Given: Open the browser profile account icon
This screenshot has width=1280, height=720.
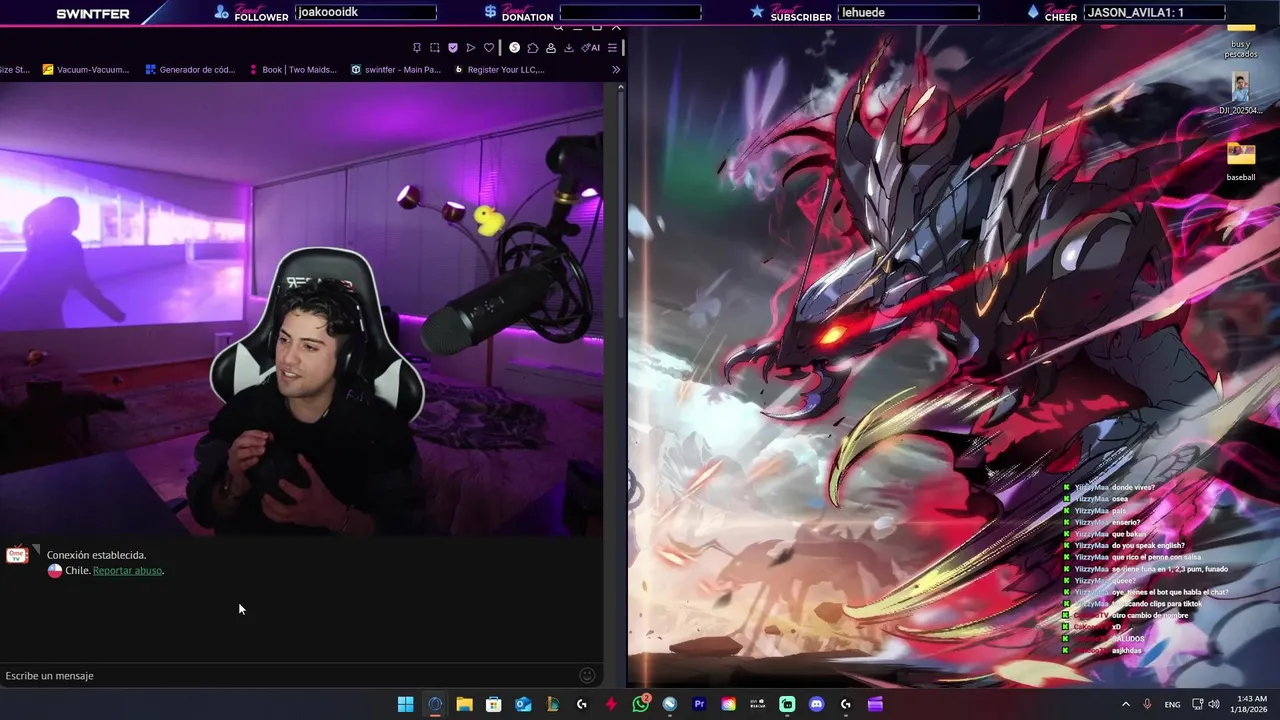Looking at the screenshot, I should coord(551,47).
